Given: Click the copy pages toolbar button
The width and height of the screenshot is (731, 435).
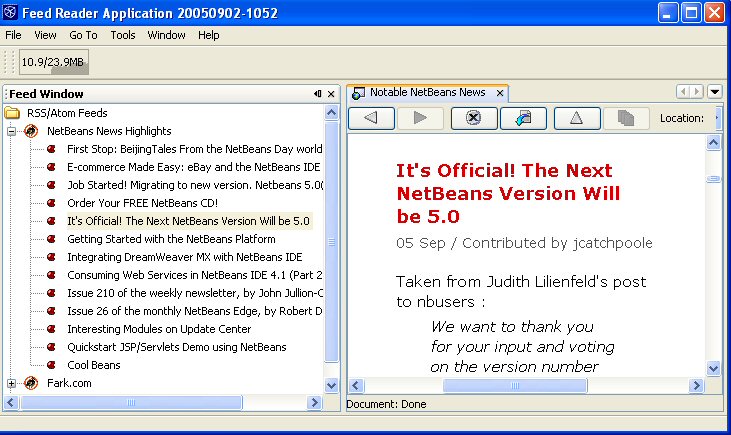Looking at the screenshot, I should click(626, 118).
